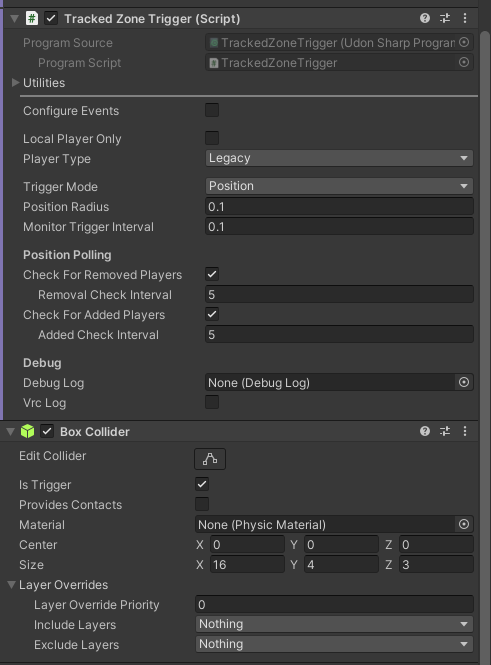491x665 pixels.
Task: Click the Center Y value field
Action: pos(341,545)
